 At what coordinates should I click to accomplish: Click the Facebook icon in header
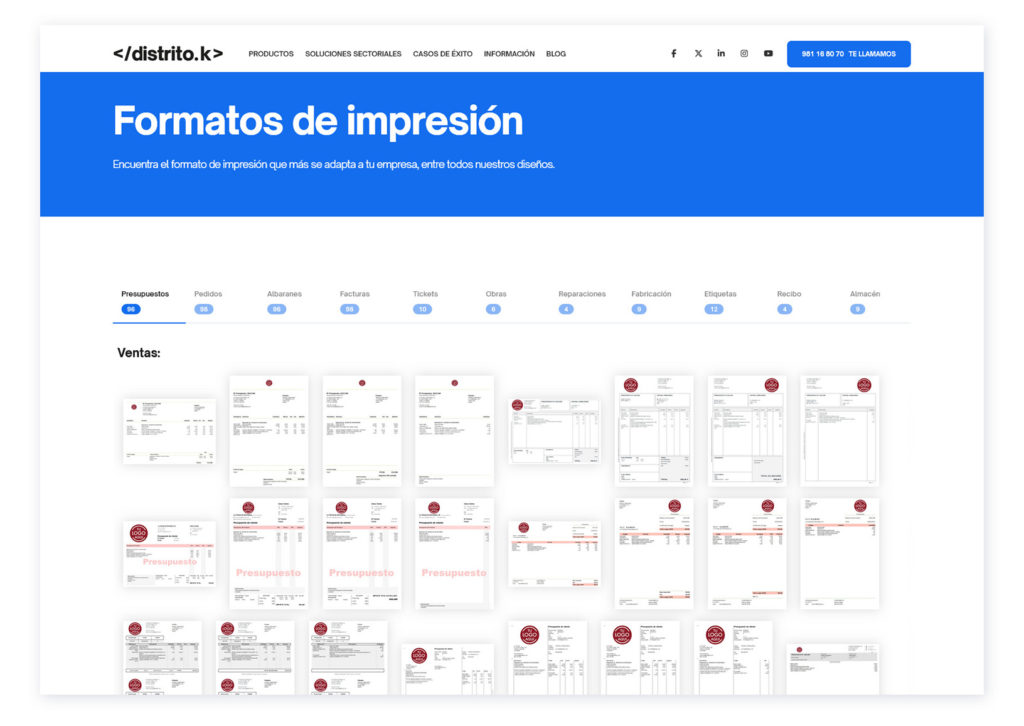pos(673,54)
